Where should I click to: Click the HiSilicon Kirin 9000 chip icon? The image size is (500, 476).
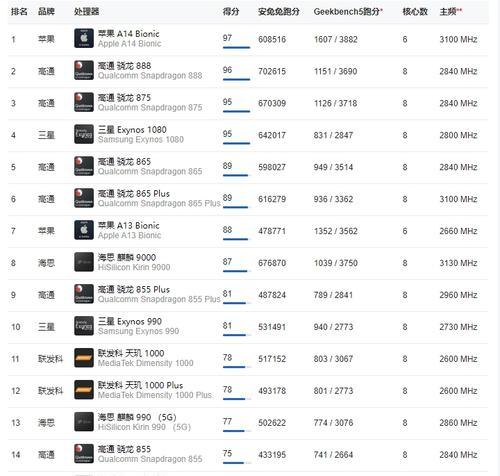pyautogui.click(x=84, y=262)
